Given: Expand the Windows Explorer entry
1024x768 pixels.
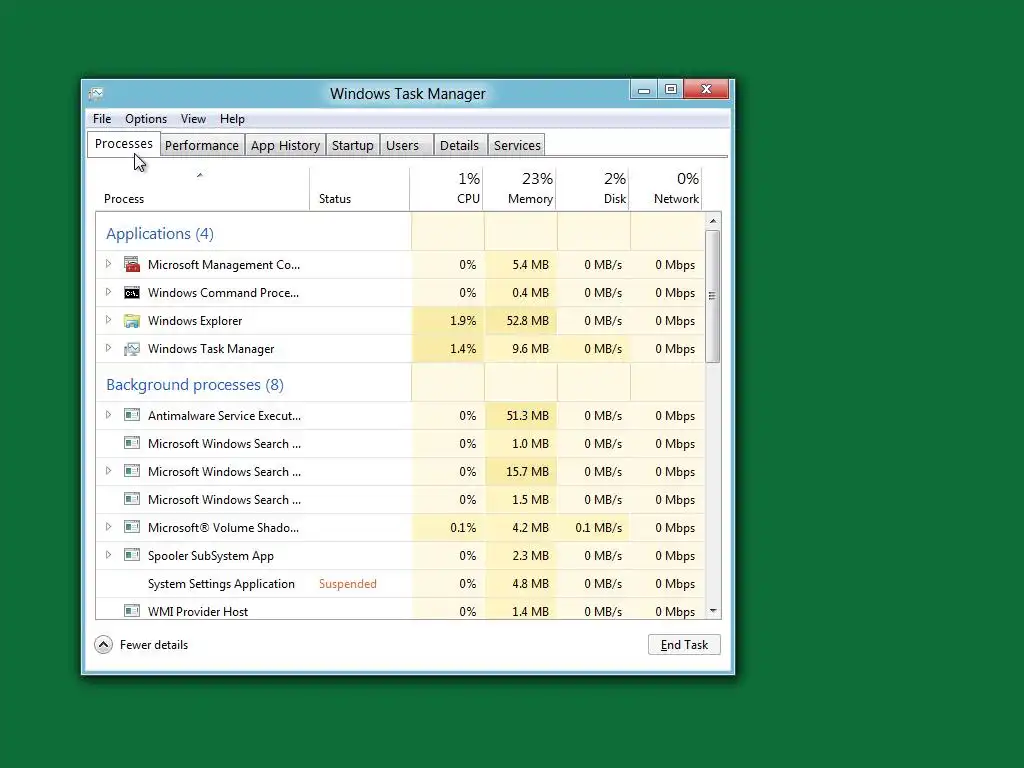Looking at the screenshot, I should coord(108,320).
